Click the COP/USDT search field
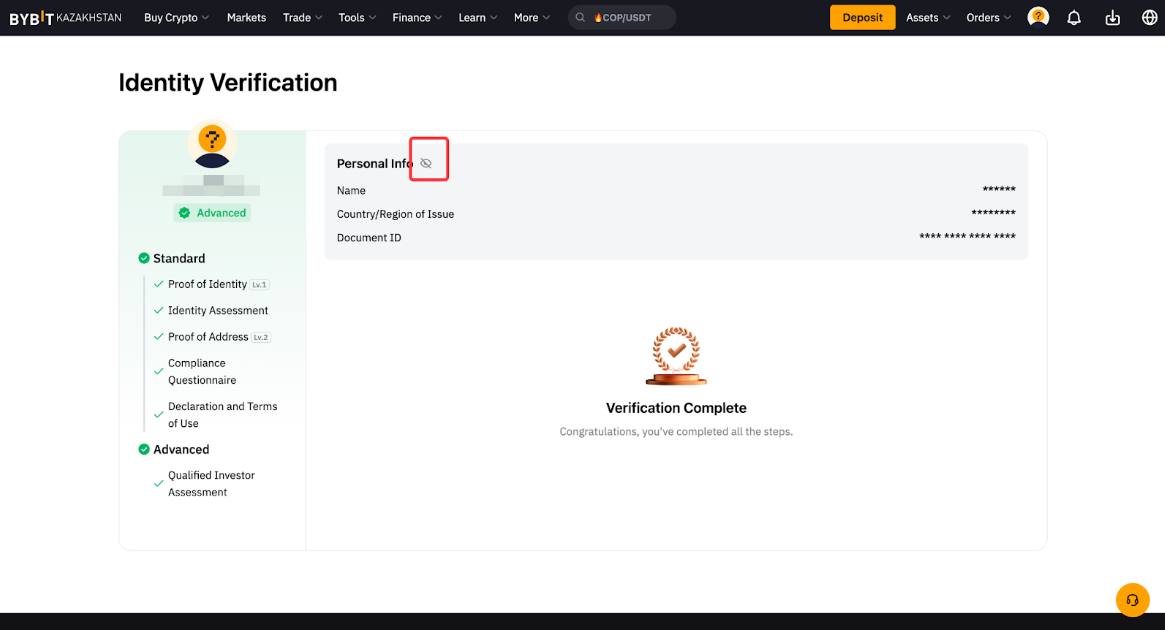The height and width of the screenshot is (630, 1165). click(630, 17)
